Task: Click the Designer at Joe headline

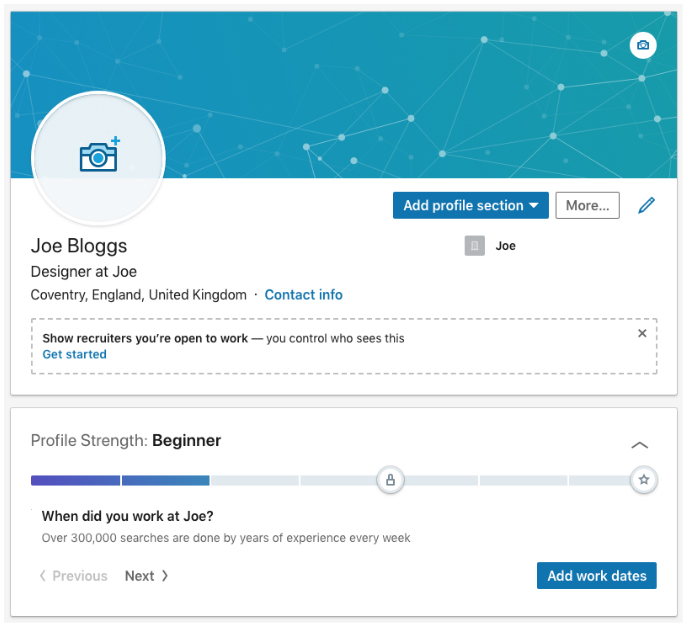Action: point(84,271)
